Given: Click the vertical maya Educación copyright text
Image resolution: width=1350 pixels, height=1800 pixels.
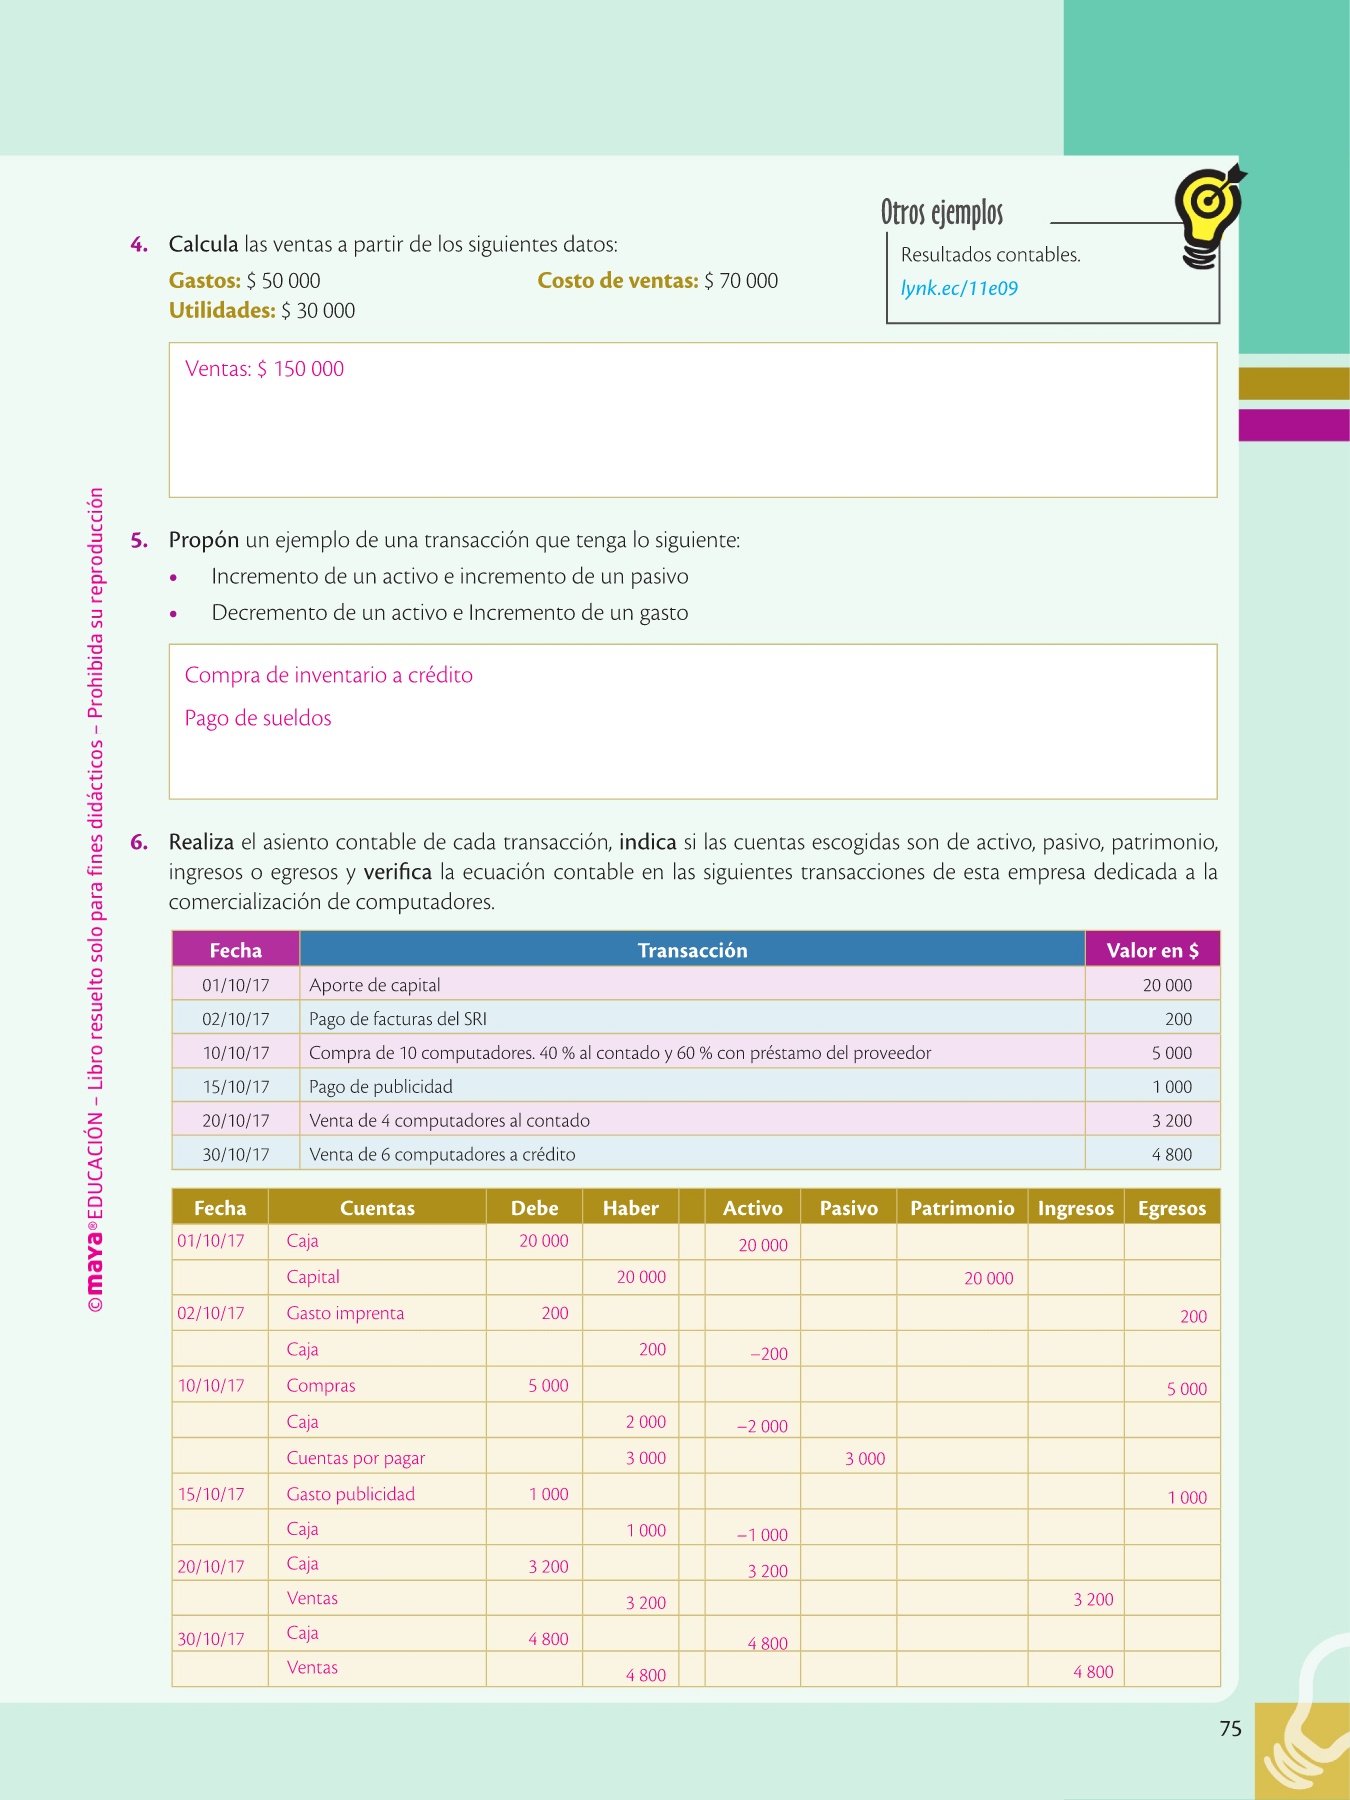Looking at the screenshot, I should pyautogui.click(x=95, y=900).
